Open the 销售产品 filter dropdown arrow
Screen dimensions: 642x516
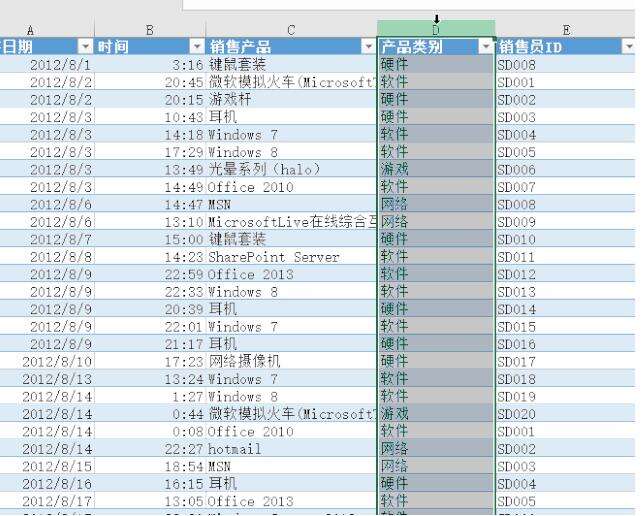(x=368, y=46)
